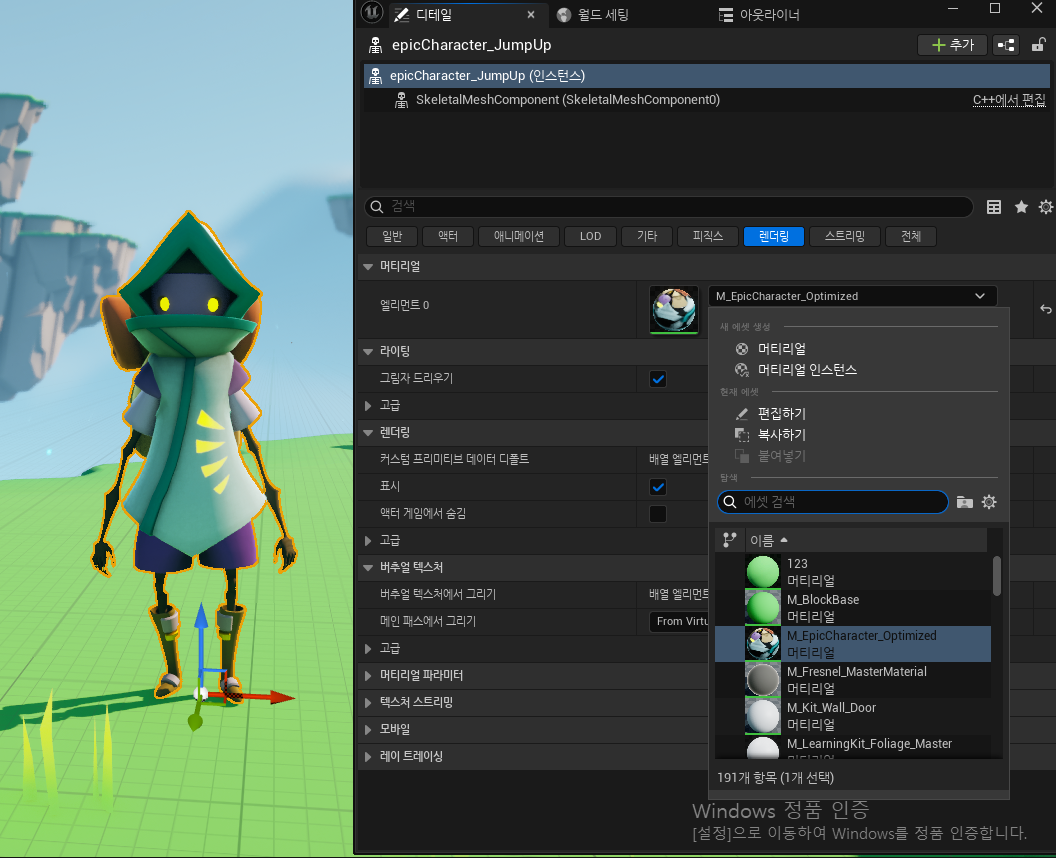Click the asset list vertical scrollbar
This screenshot has height=858, width=1056.
tap(996, 576)
